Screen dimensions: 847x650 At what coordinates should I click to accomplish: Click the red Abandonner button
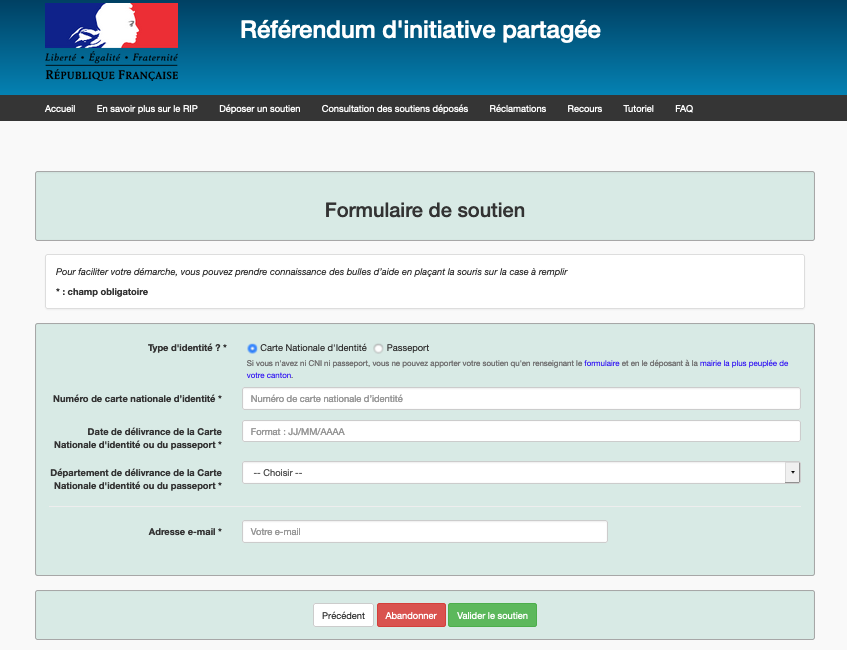point(411,616)
